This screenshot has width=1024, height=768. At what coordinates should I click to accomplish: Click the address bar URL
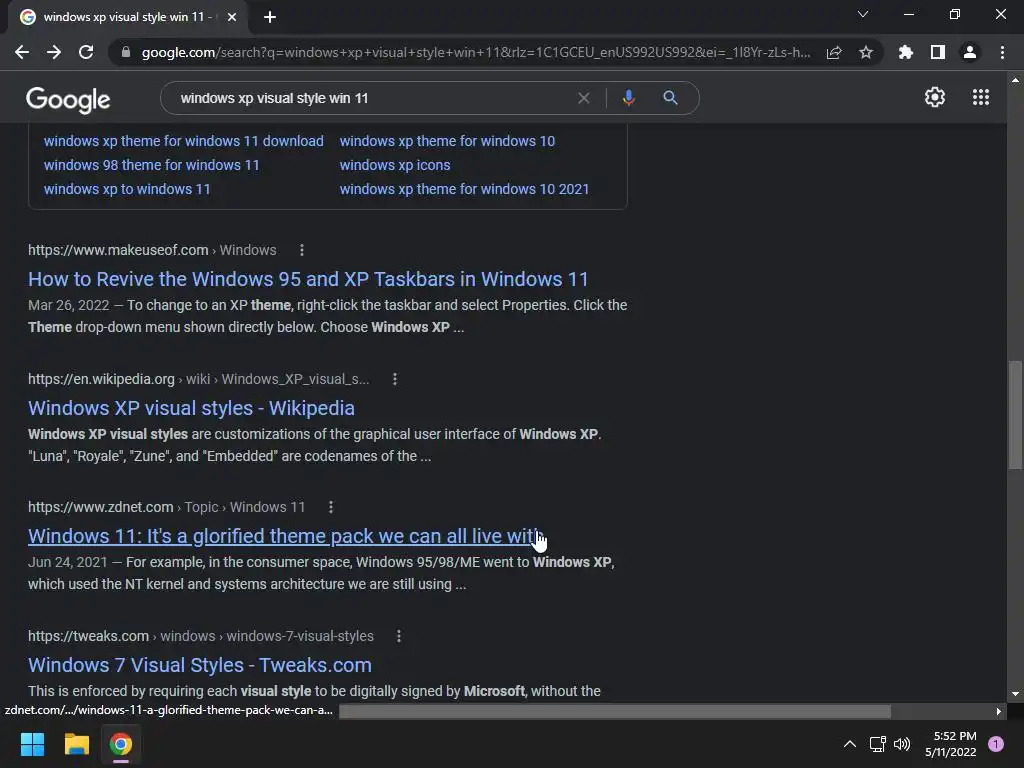(475, 52)
